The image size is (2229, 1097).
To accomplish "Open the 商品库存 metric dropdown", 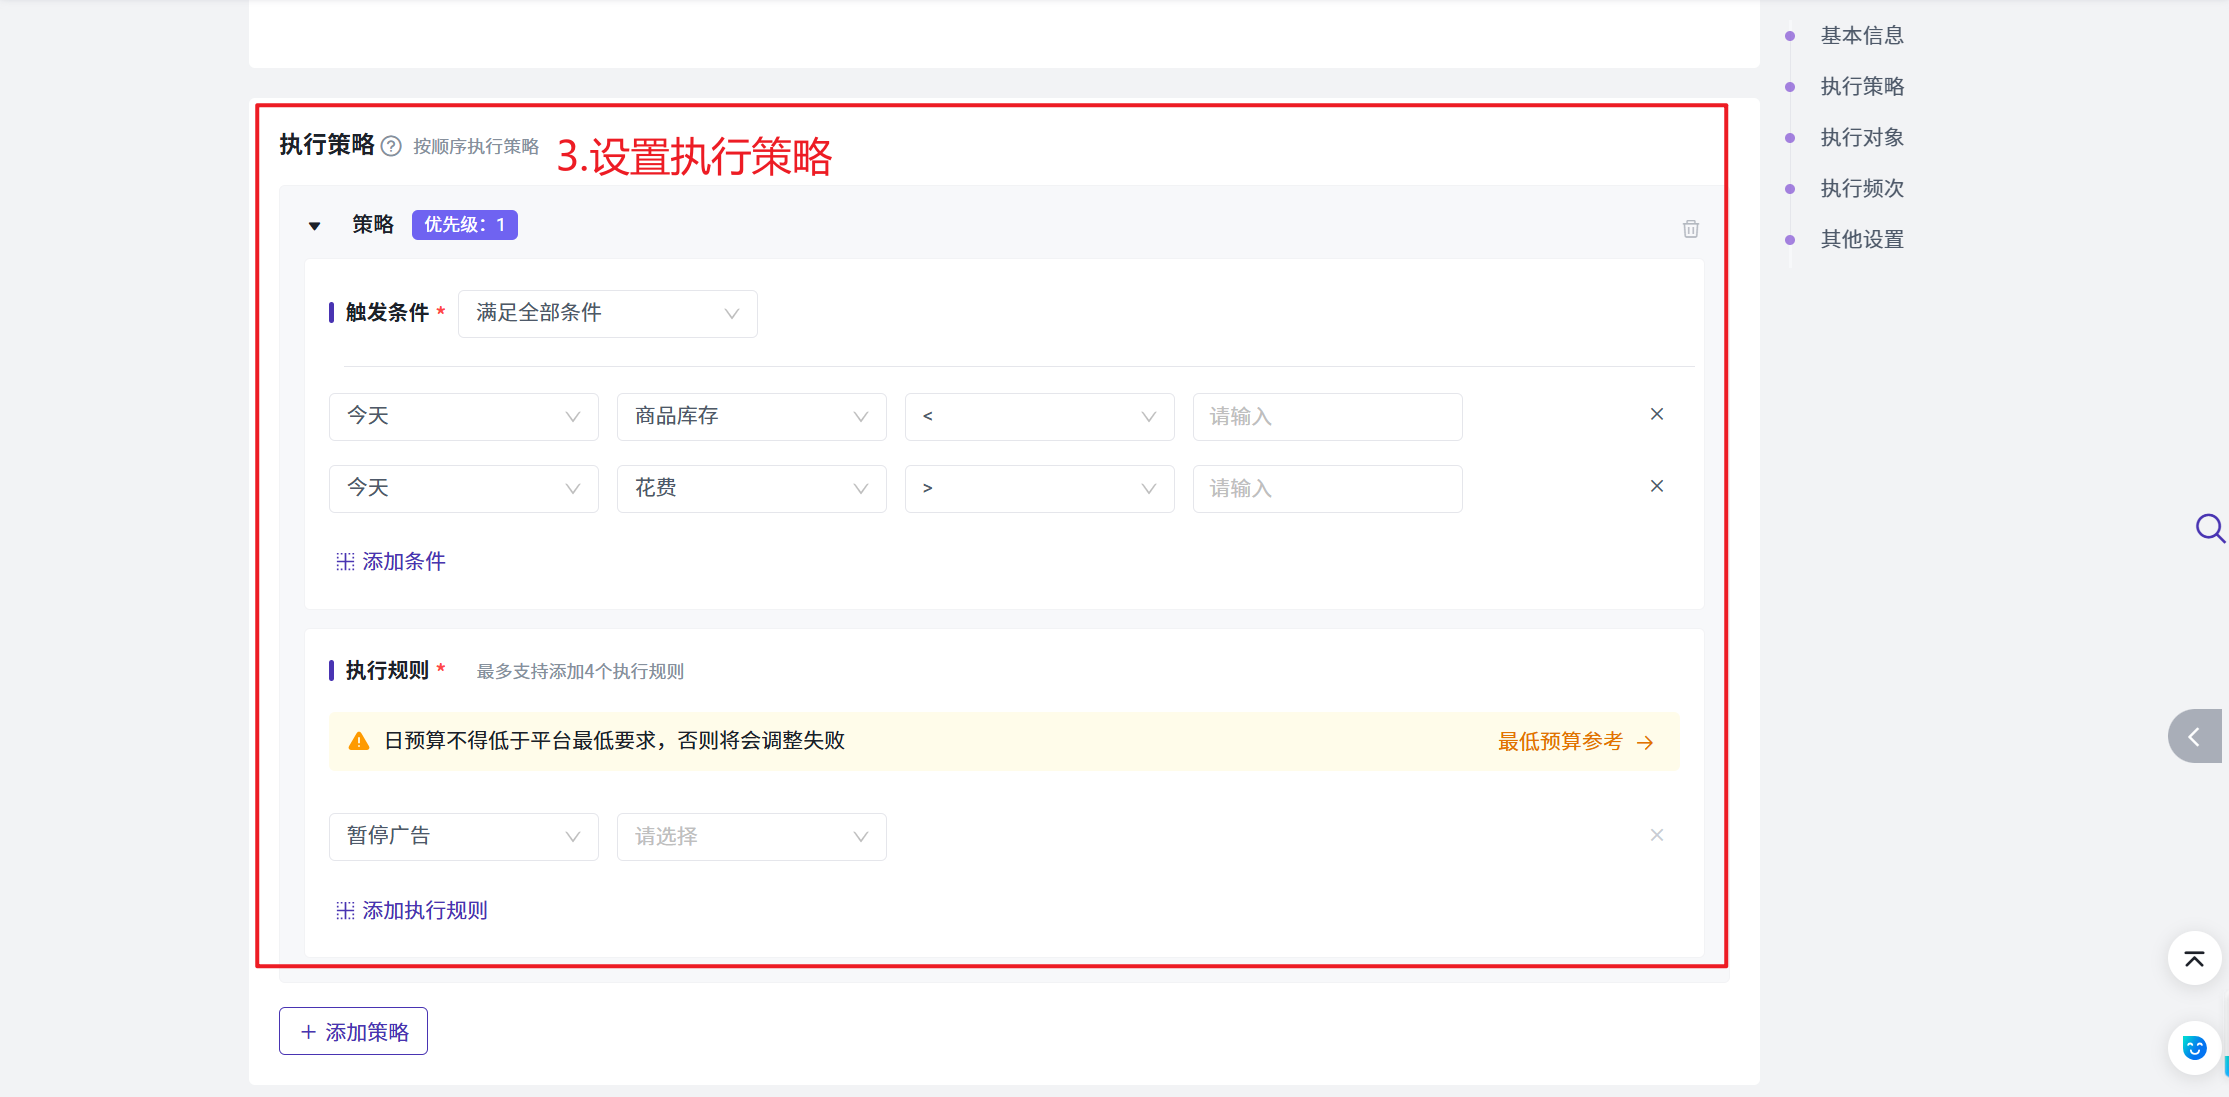I will [x=751, y=417].
